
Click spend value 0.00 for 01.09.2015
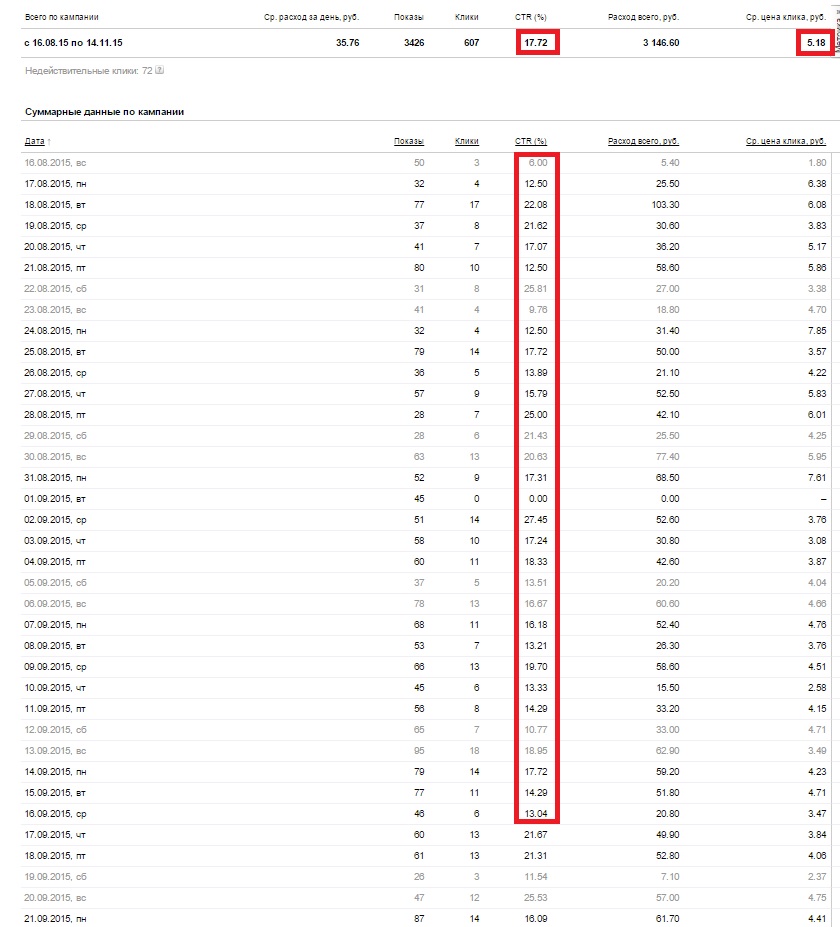click(670, 498)
